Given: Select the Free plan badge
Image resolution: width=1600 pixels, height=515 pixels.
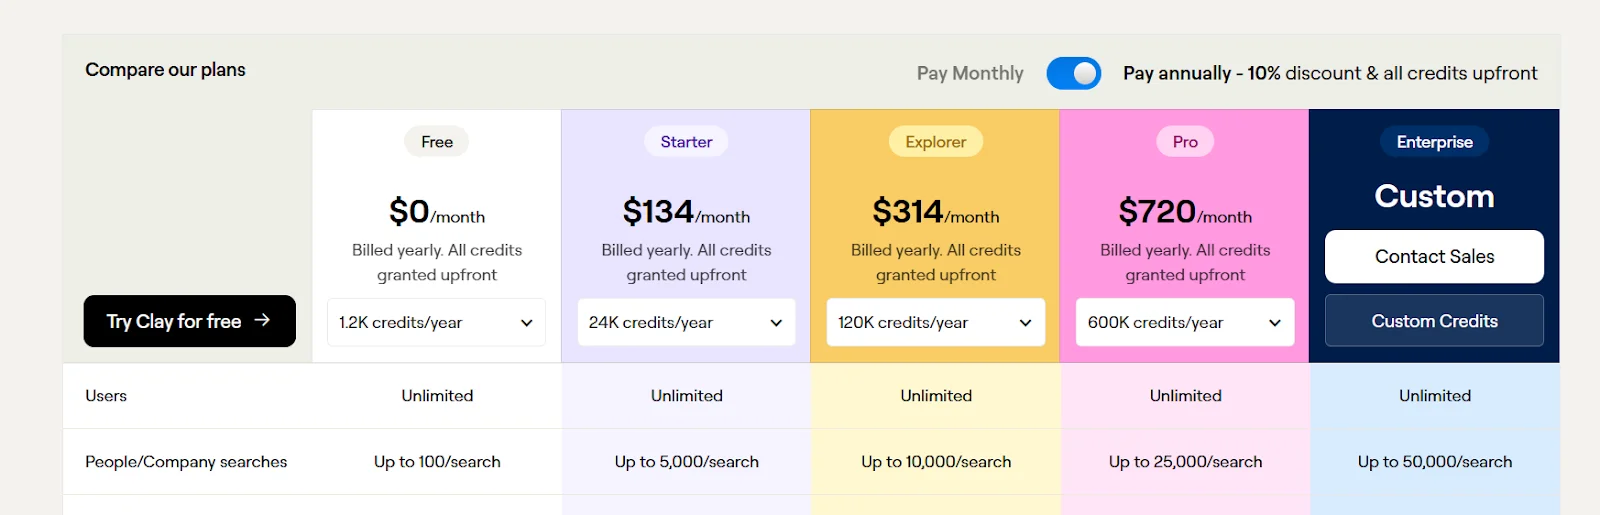Looking at the screenshot, I should pyautogui.click(x=436, y=142).
